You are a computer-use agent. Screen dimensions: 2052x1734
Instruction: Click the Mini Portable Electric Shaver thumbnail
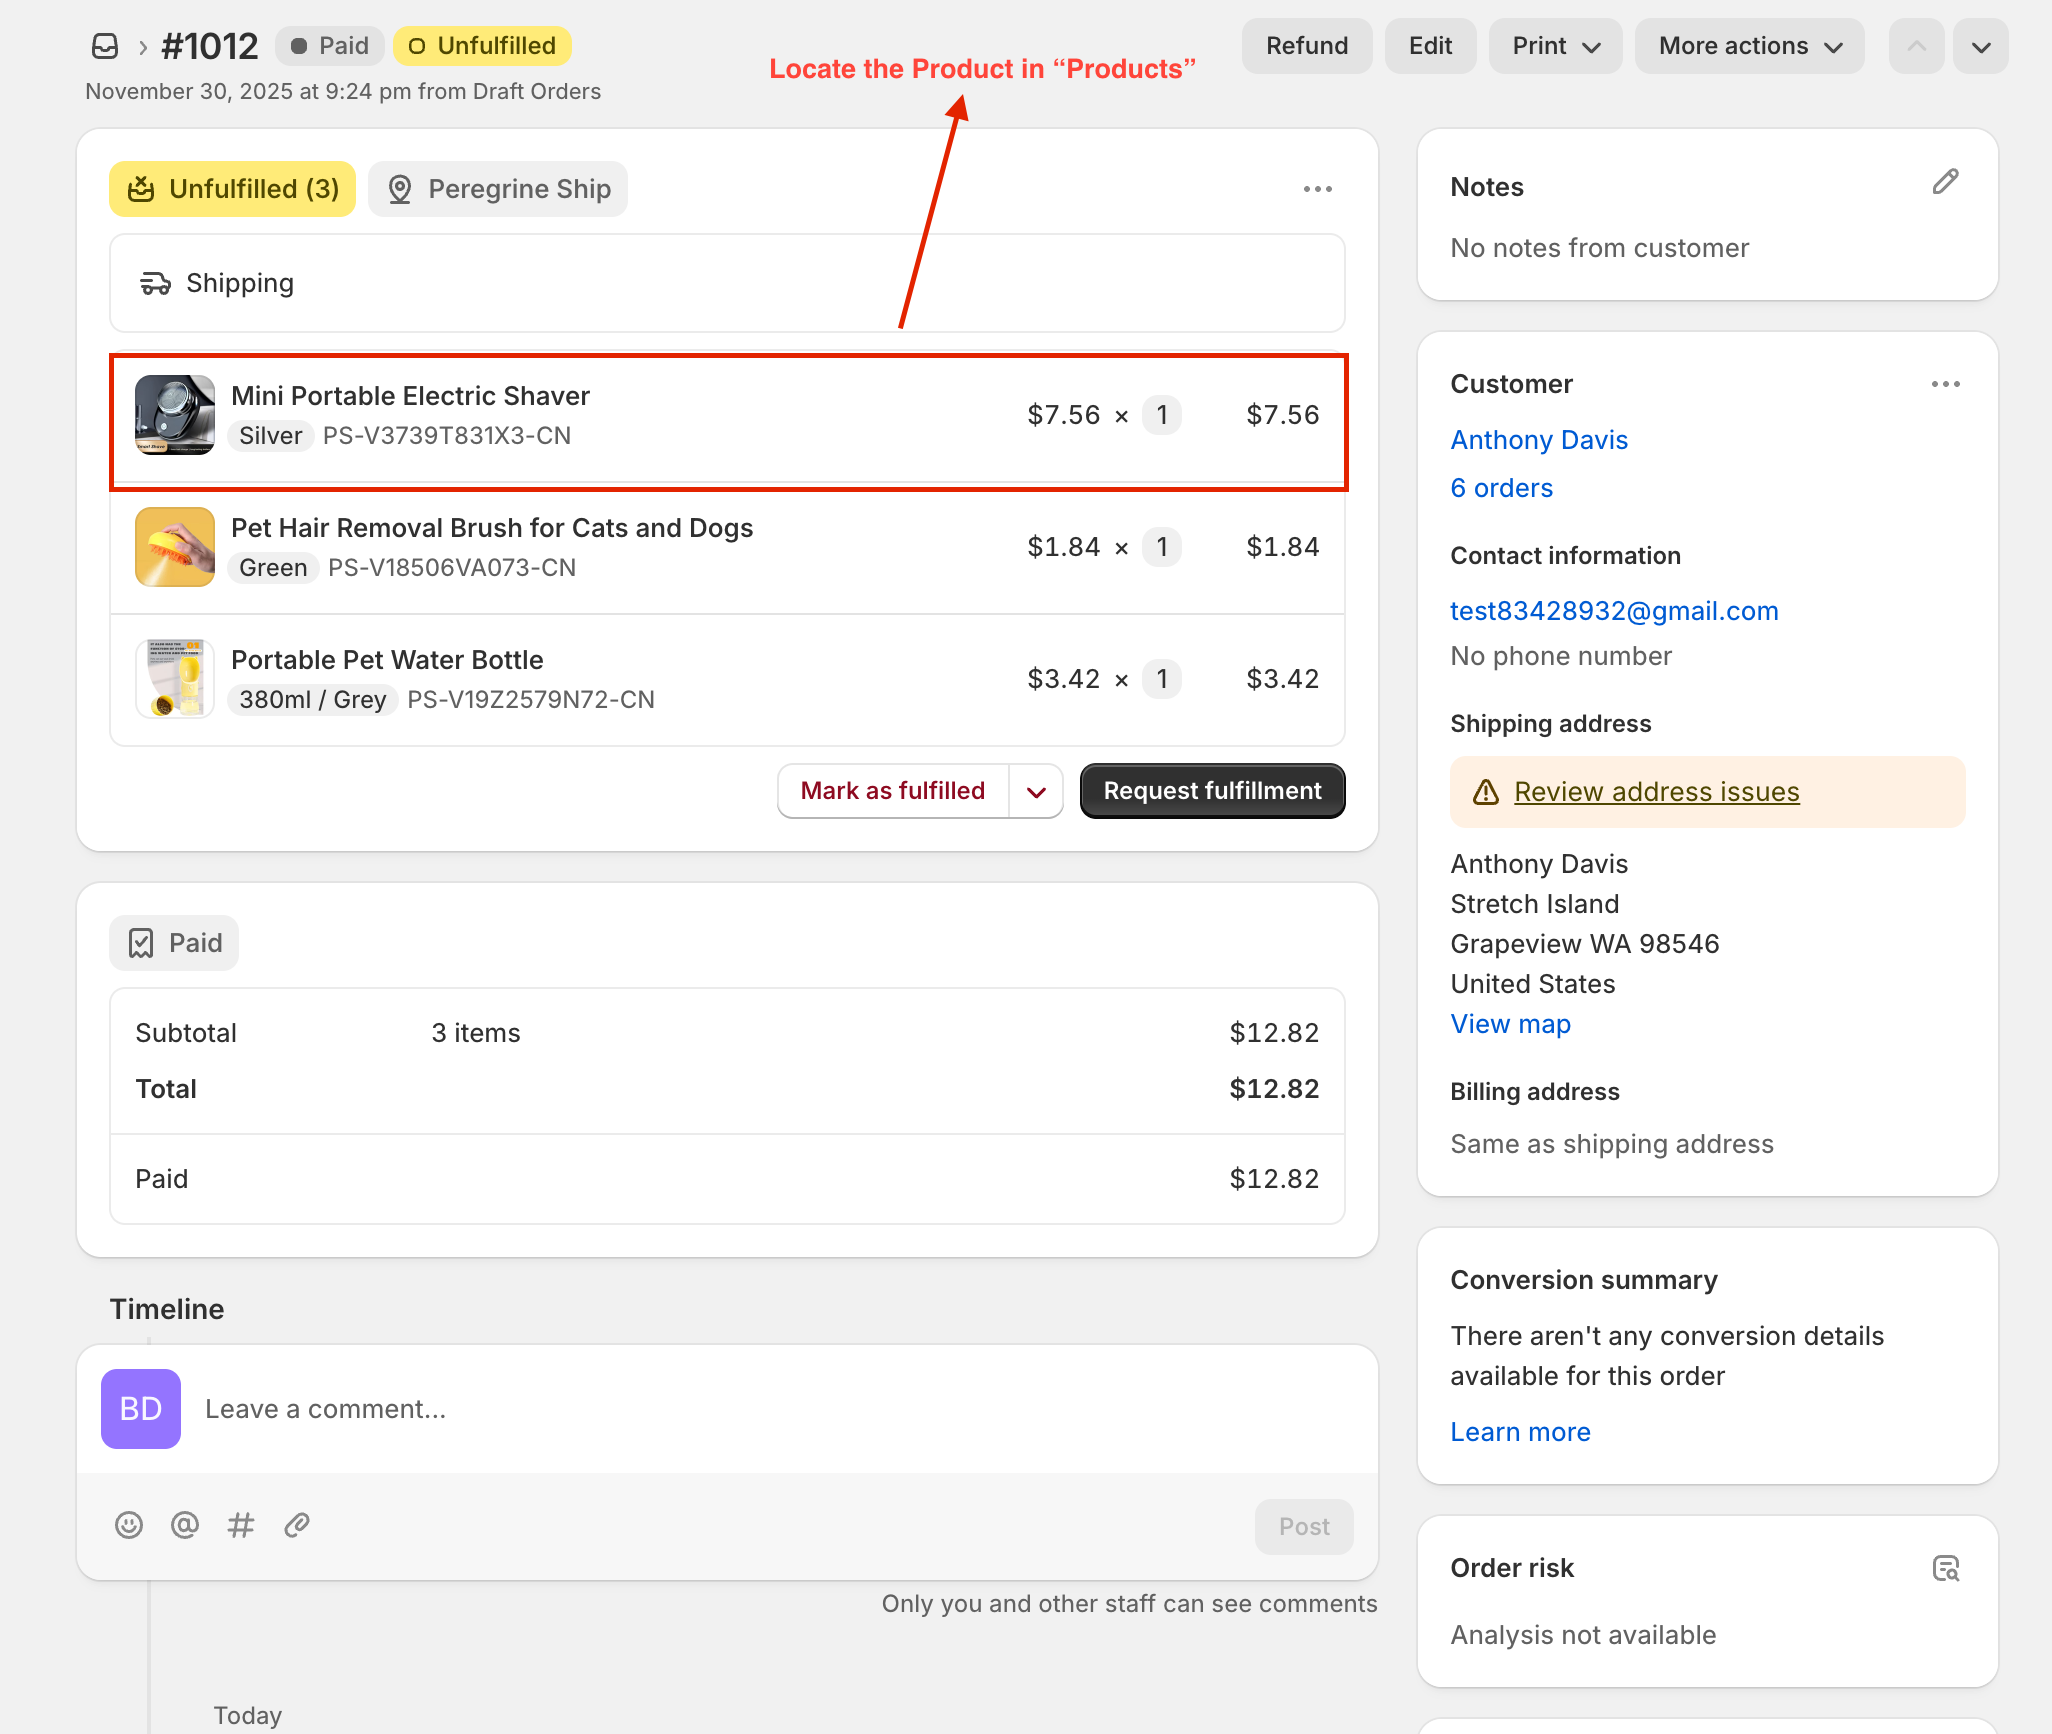click(x=175, y=415)
